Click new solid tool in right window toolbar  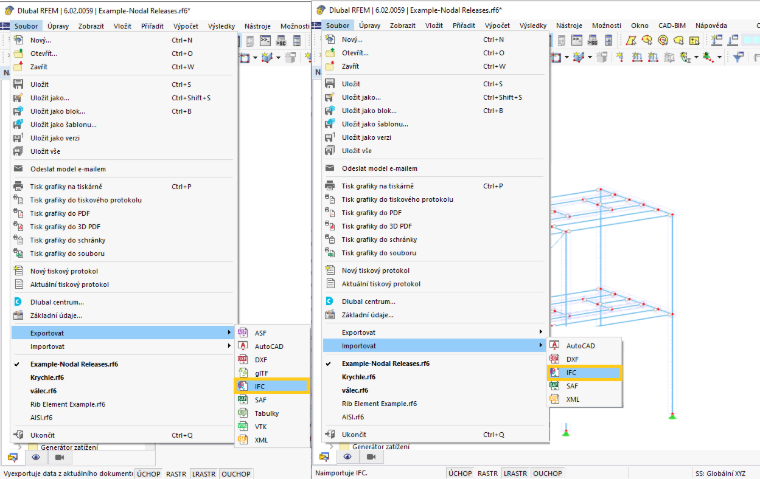point(579,57)
